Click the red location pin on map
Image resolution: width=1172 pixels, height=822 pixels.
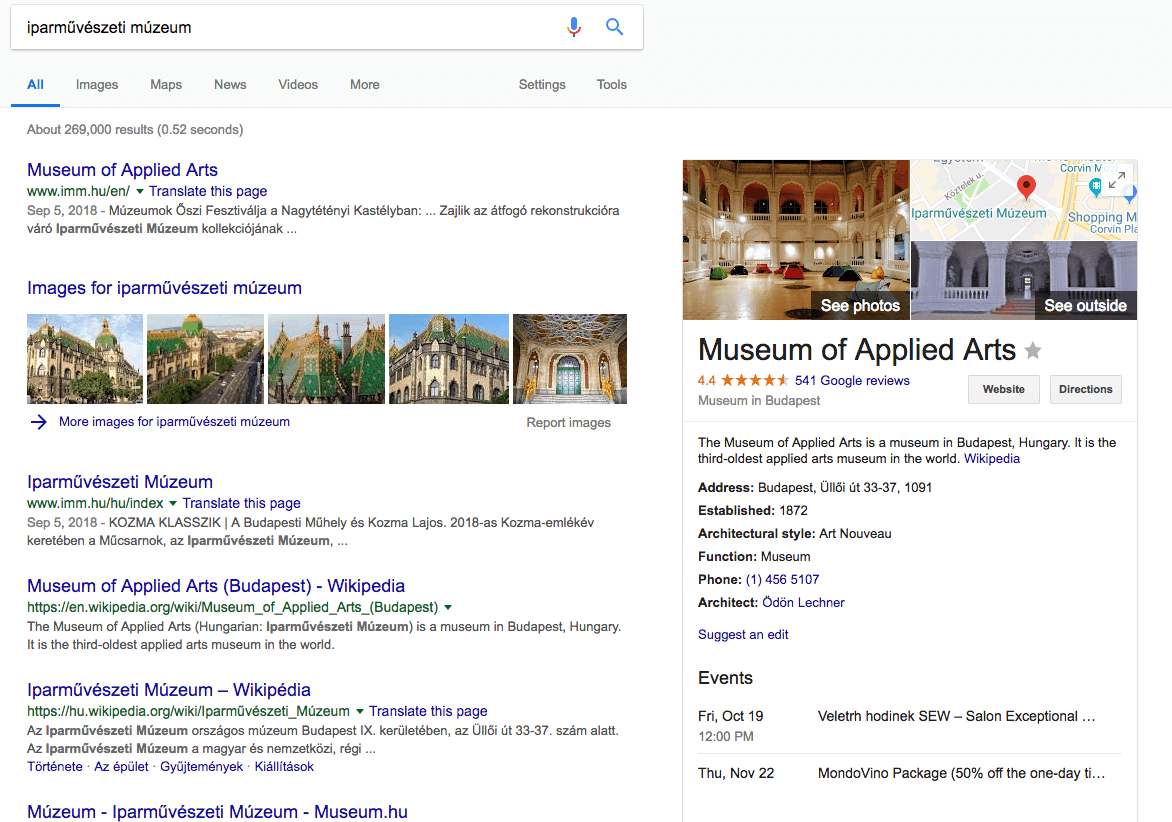1026,187
